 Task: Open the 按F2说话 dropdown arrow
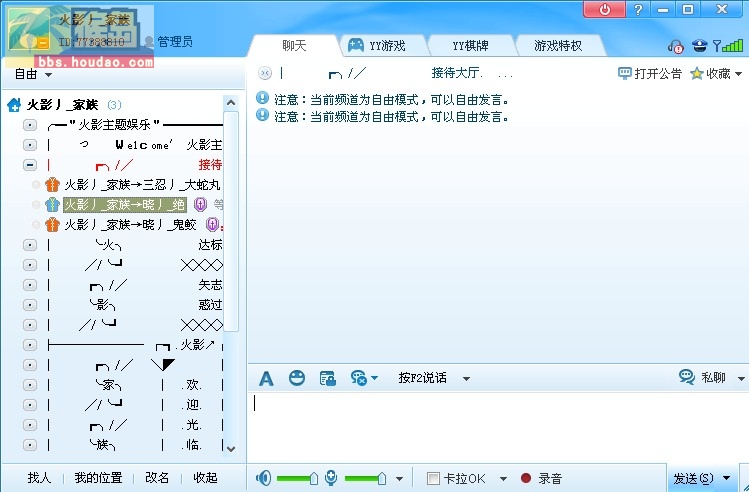click(x=466, y=379)
